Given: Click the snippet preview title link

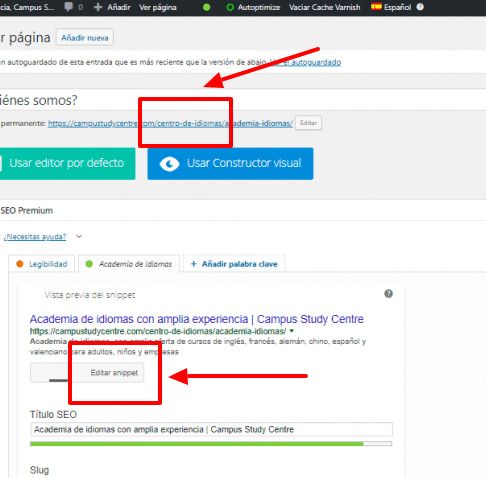Looking at the screenshot, I should [x=197, y=319].
